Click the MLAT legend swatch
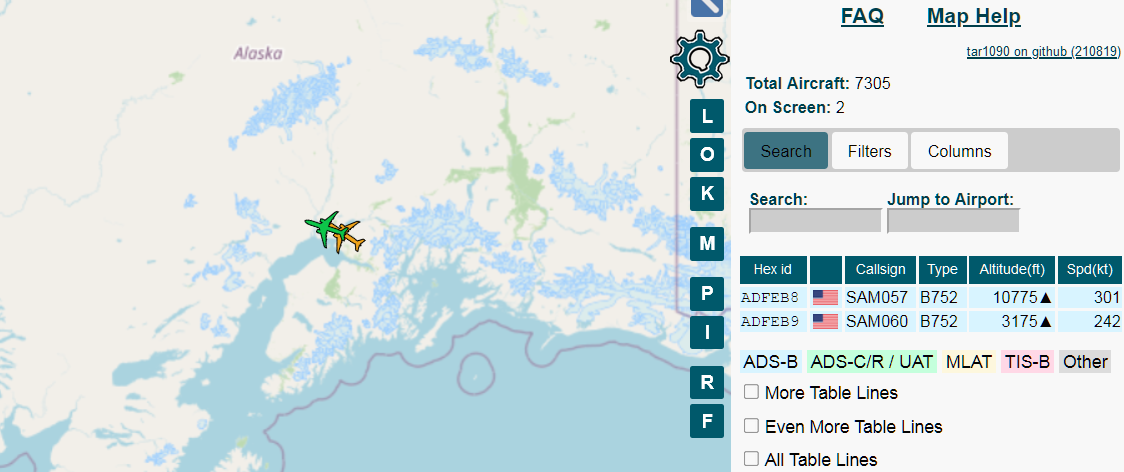Image resolution: width=1124 pixels, height=472 pixels. [x=969, y=362]
